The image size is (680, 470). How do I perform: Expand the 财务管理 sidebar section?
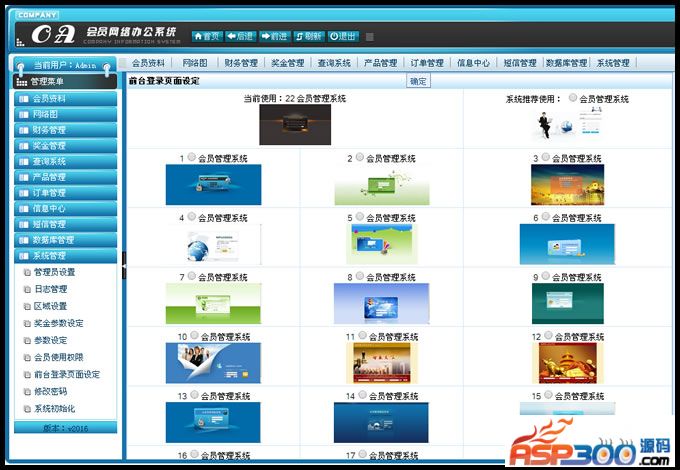[x=65, y=130]
